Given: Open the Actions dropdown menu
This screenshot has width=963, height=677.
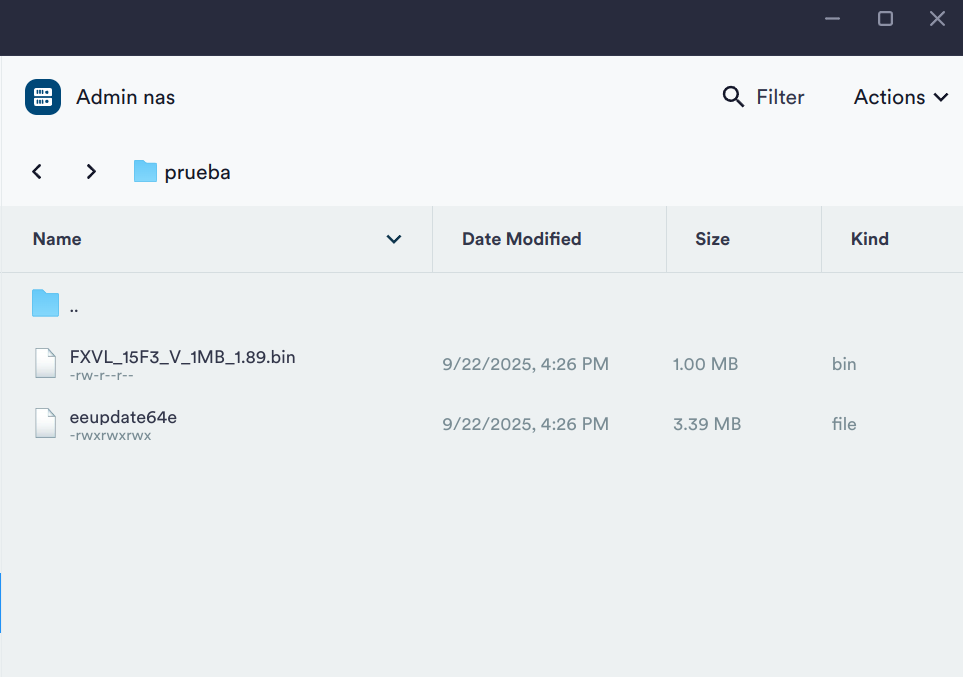Looking at the screenshot, I should (x=900, y=97).
